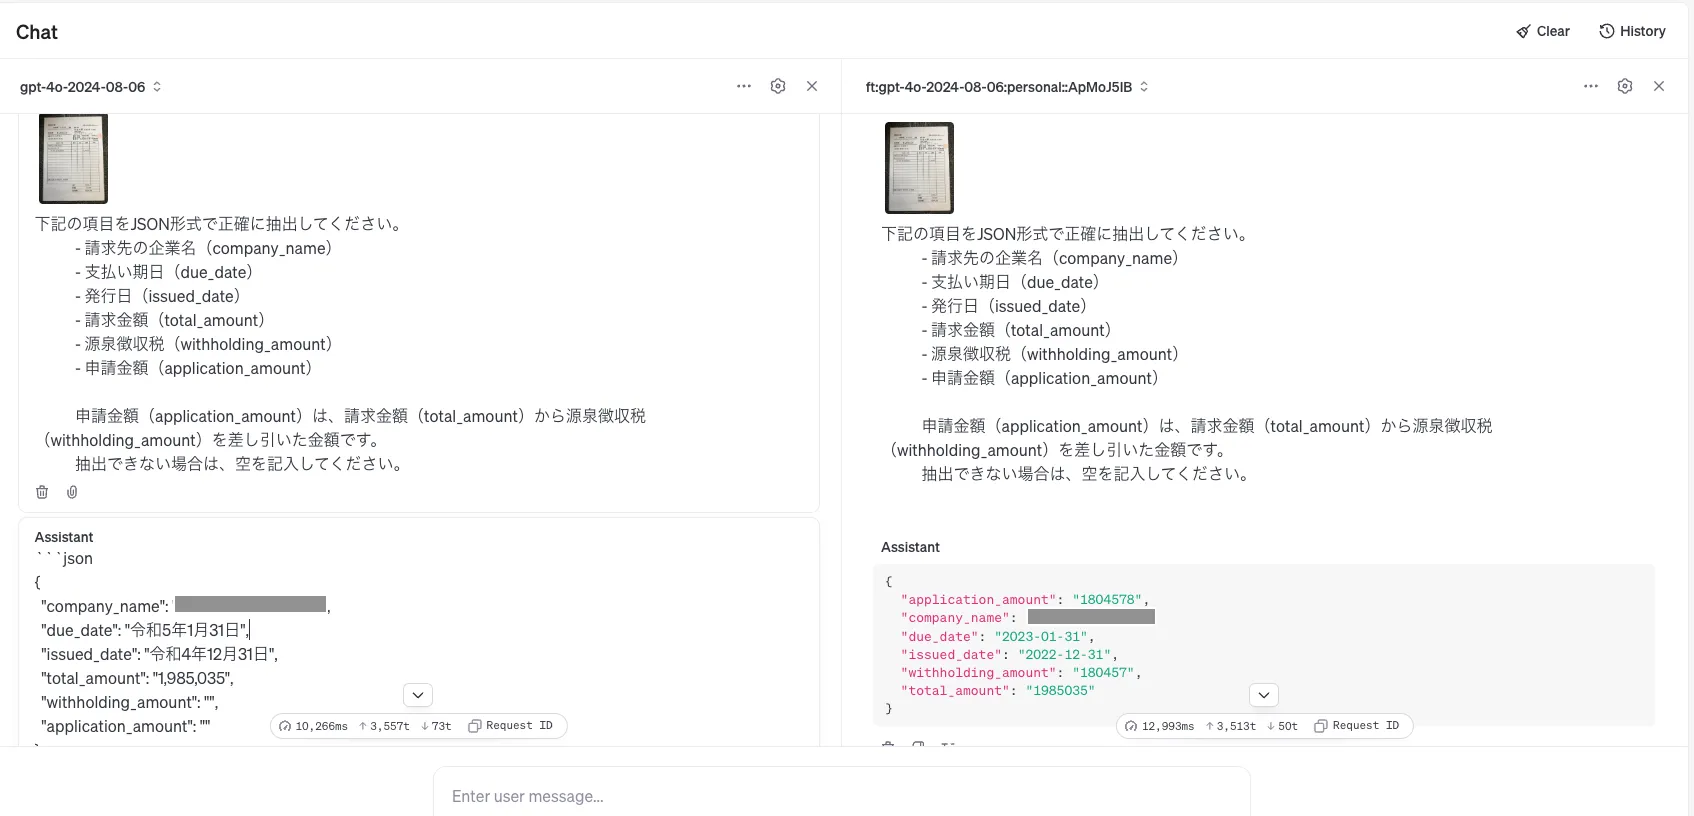
Task: Click the empty "withholding_amount": "" line
Action: coord(129,702)
